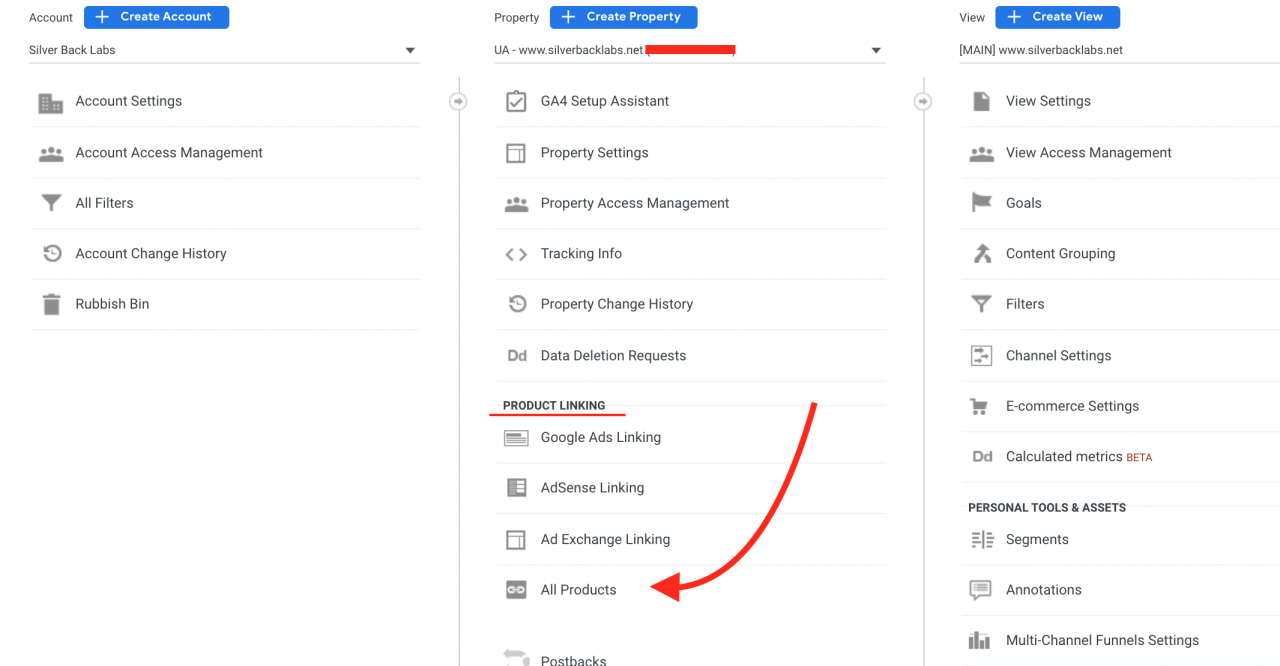Image resolution: width=1280 pixels, height=666 pixels.
Task: Expand the UA property selector dropdown
Action: click(x=689, y=50)
